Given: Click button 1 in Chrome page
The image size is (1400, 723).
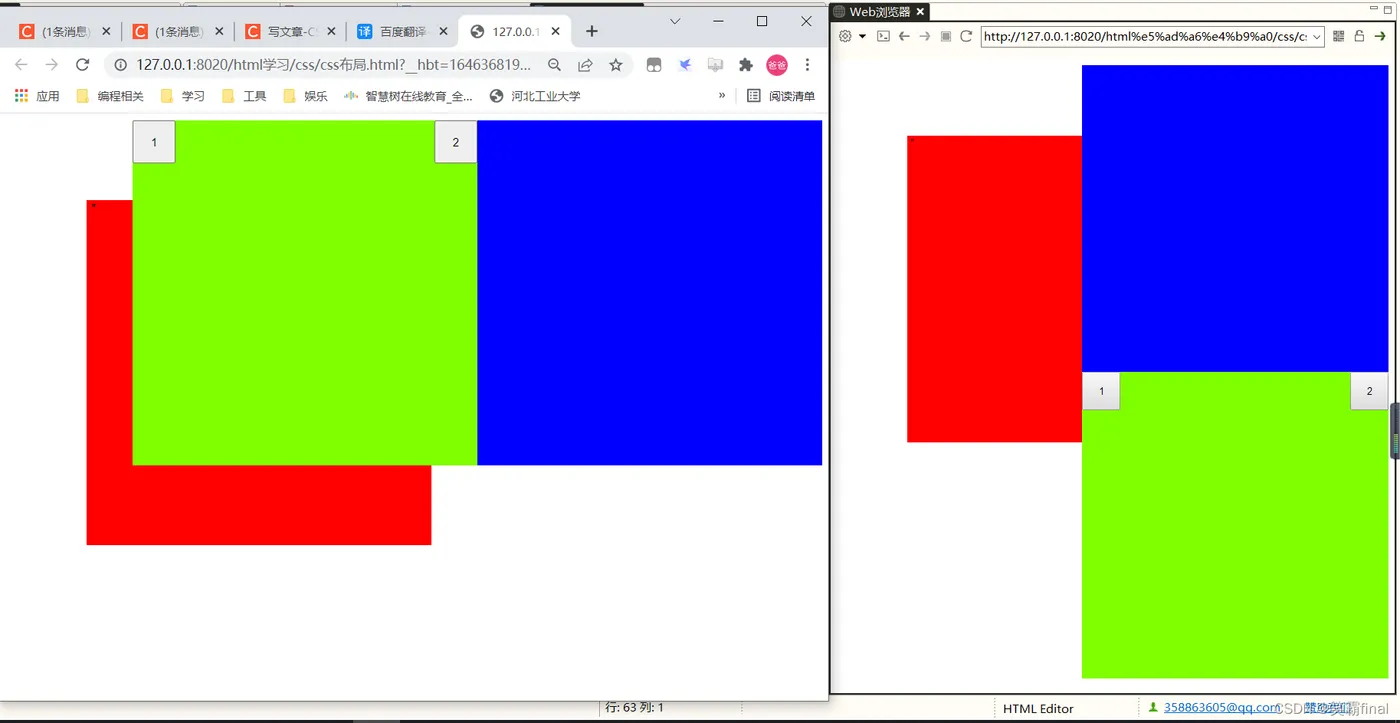Looking at the screenshot, I should (x=154, y=142).
